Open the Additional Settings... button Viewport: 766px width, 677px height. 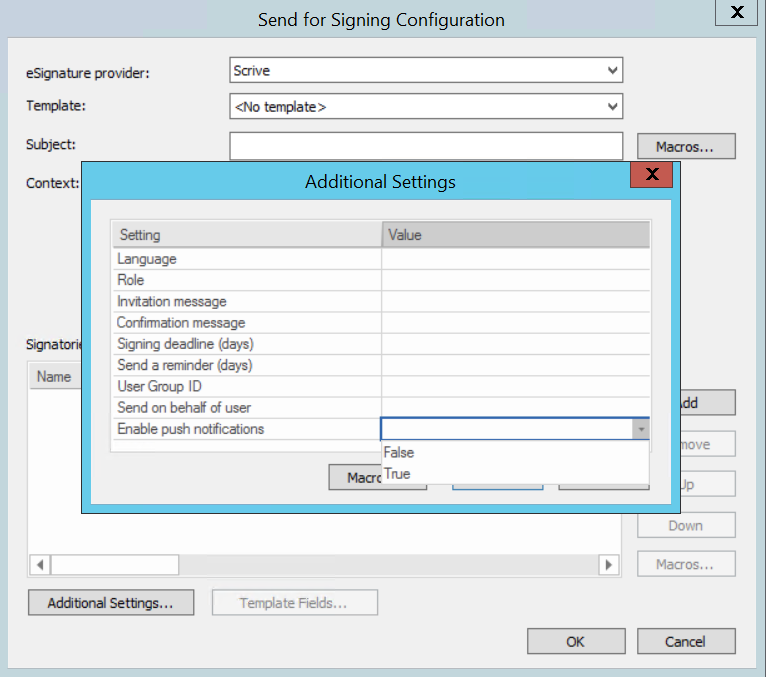point(111,603)
